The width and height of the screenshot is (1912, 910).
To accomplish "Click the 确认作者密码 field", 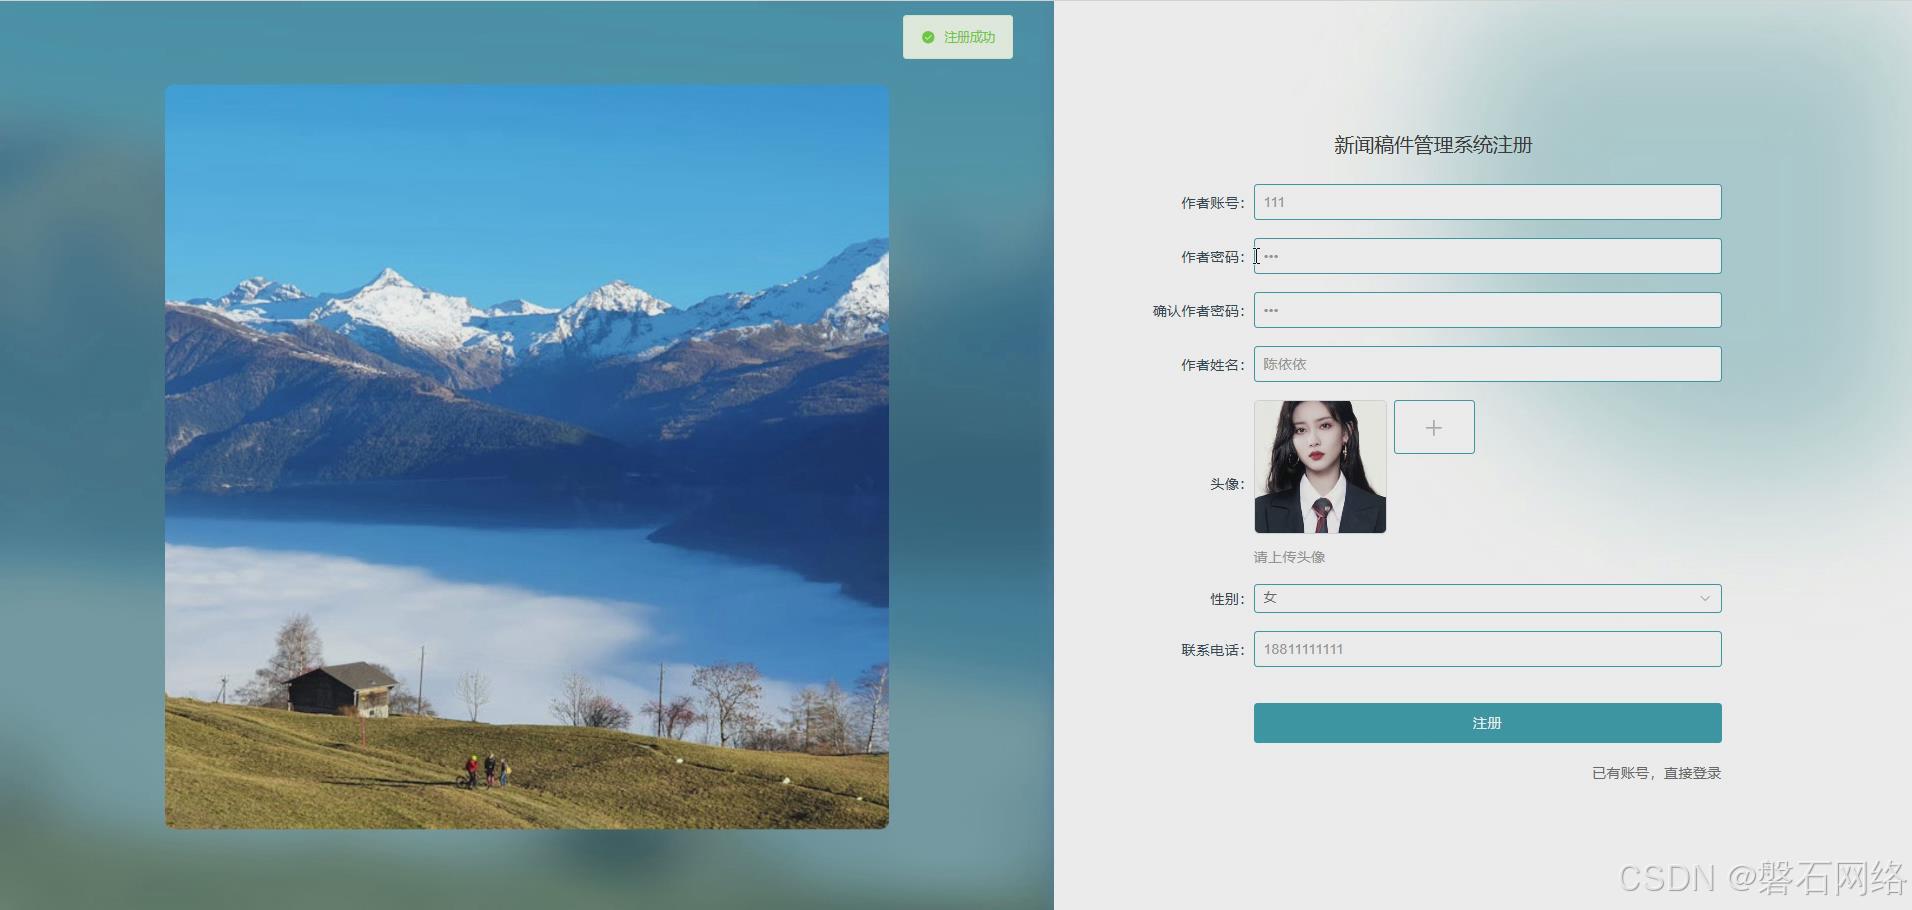I will (1487, 310).
